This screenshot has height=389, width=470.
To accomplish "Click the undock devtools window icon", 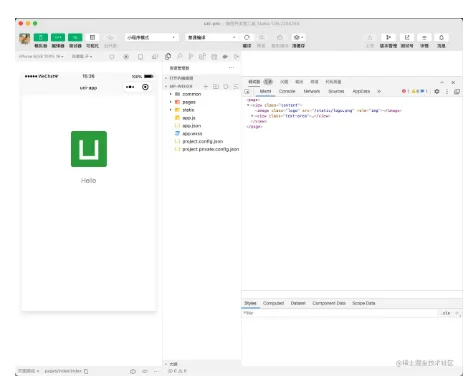I will tap(457, 91).
